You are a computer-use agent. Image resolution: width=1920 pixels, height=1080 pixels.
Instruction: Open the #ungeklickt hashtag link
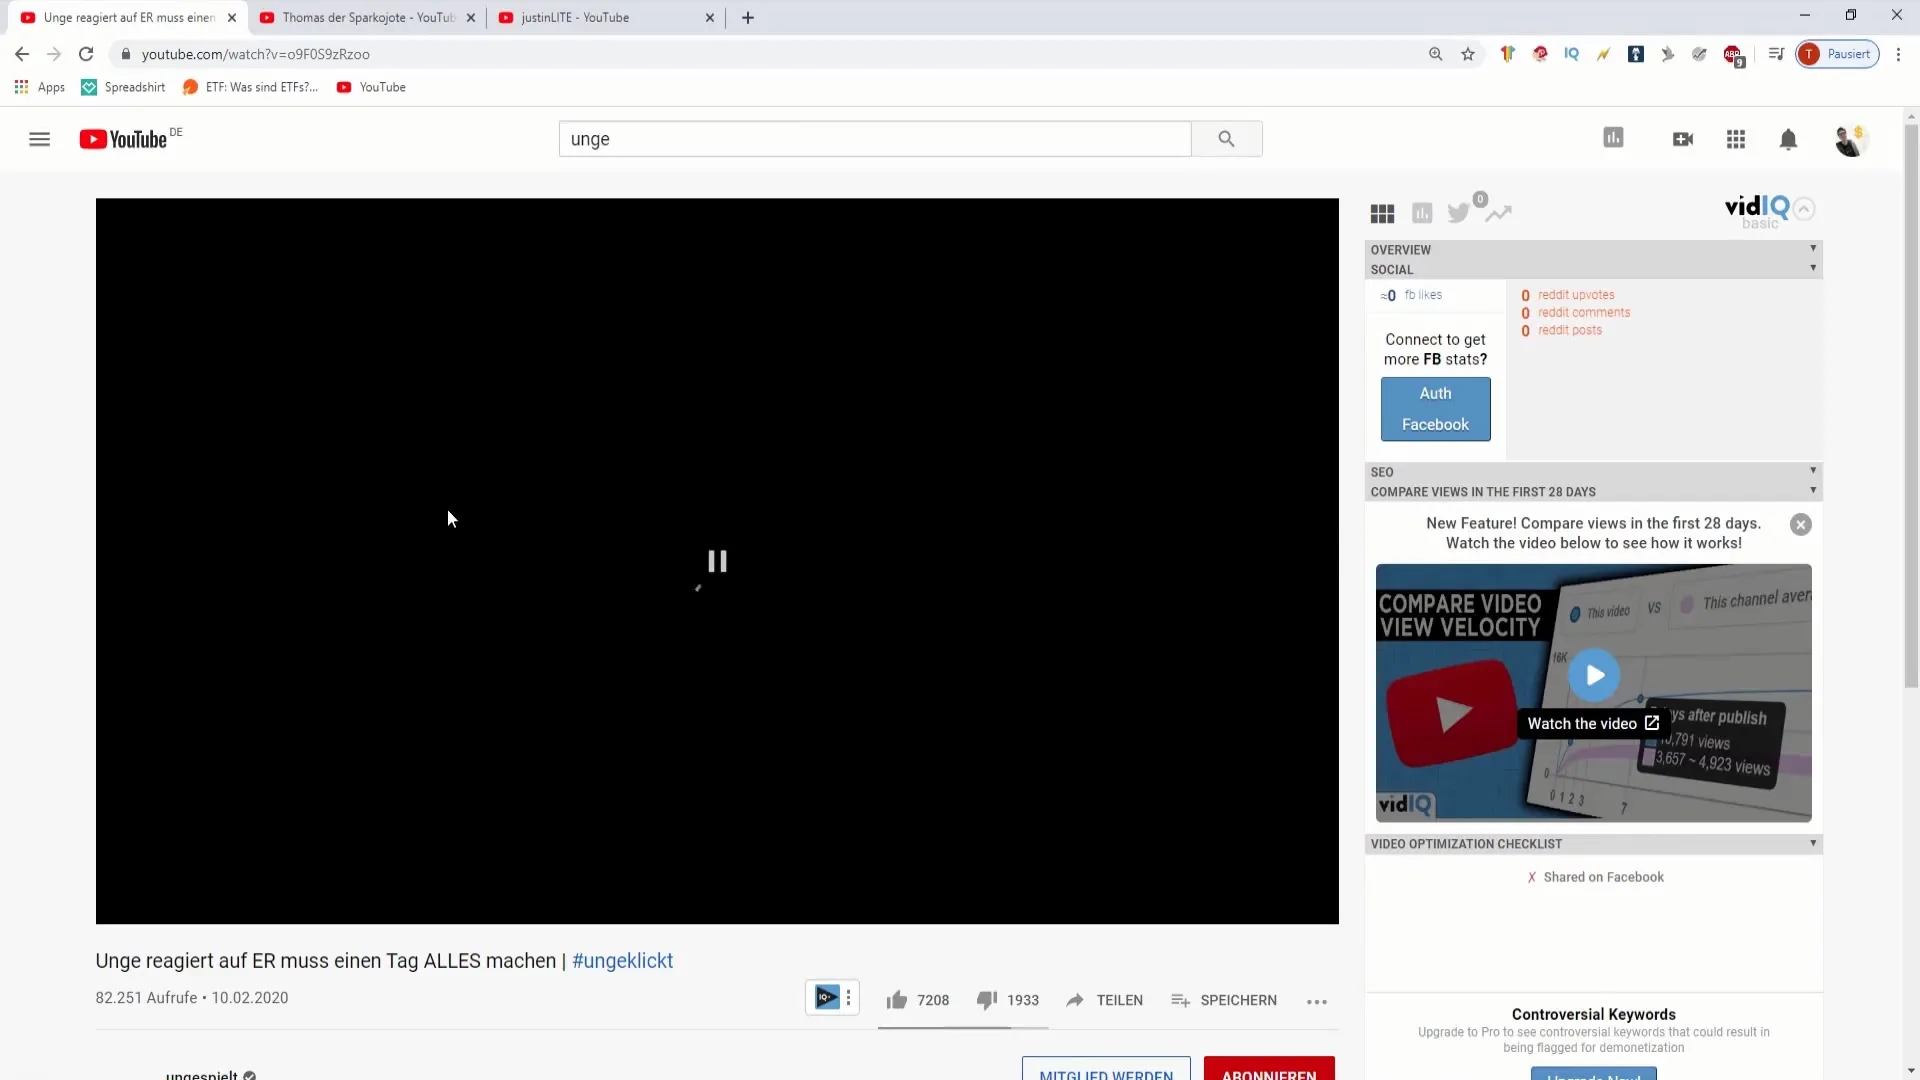tap(622, 961)
